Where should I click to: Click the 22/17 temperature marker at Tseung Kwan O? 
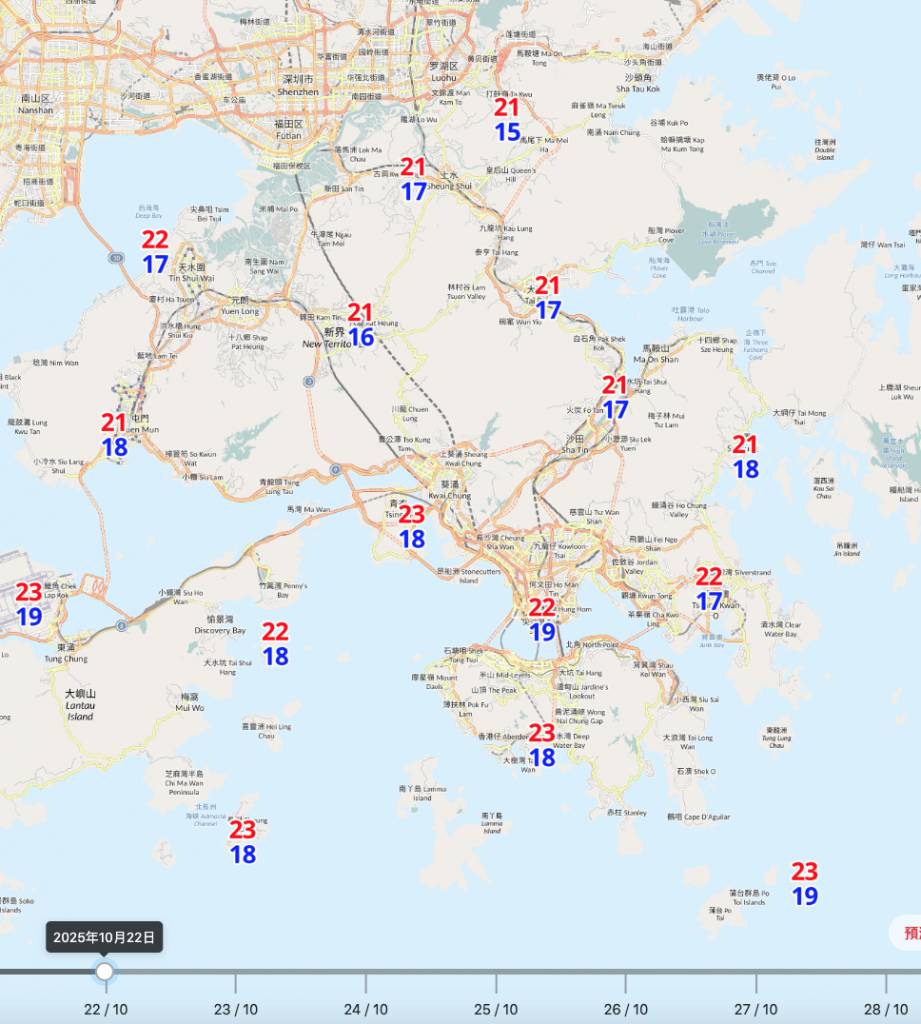coord(709,589)
